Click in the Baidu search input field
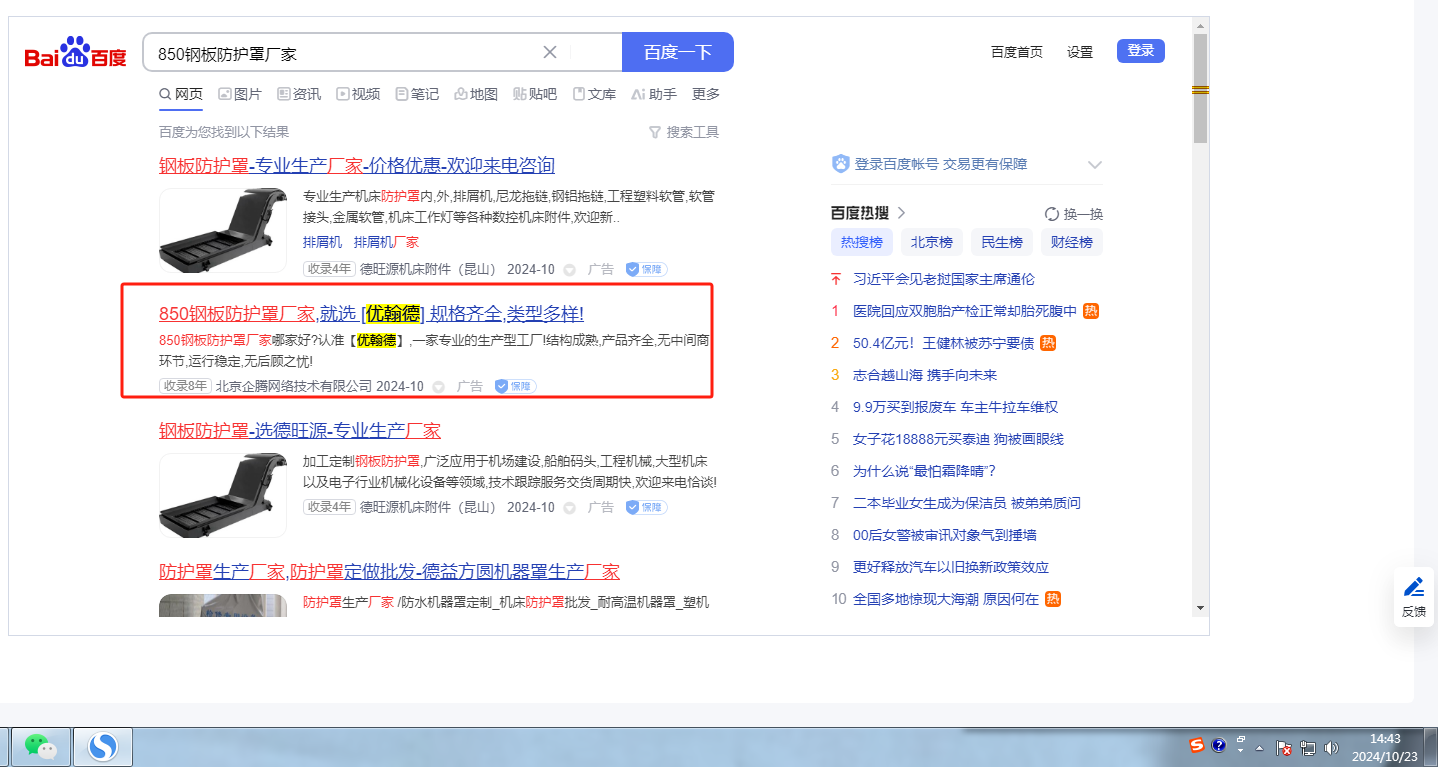The width and height of the screenshot is (1438, 767). [340, 53]
